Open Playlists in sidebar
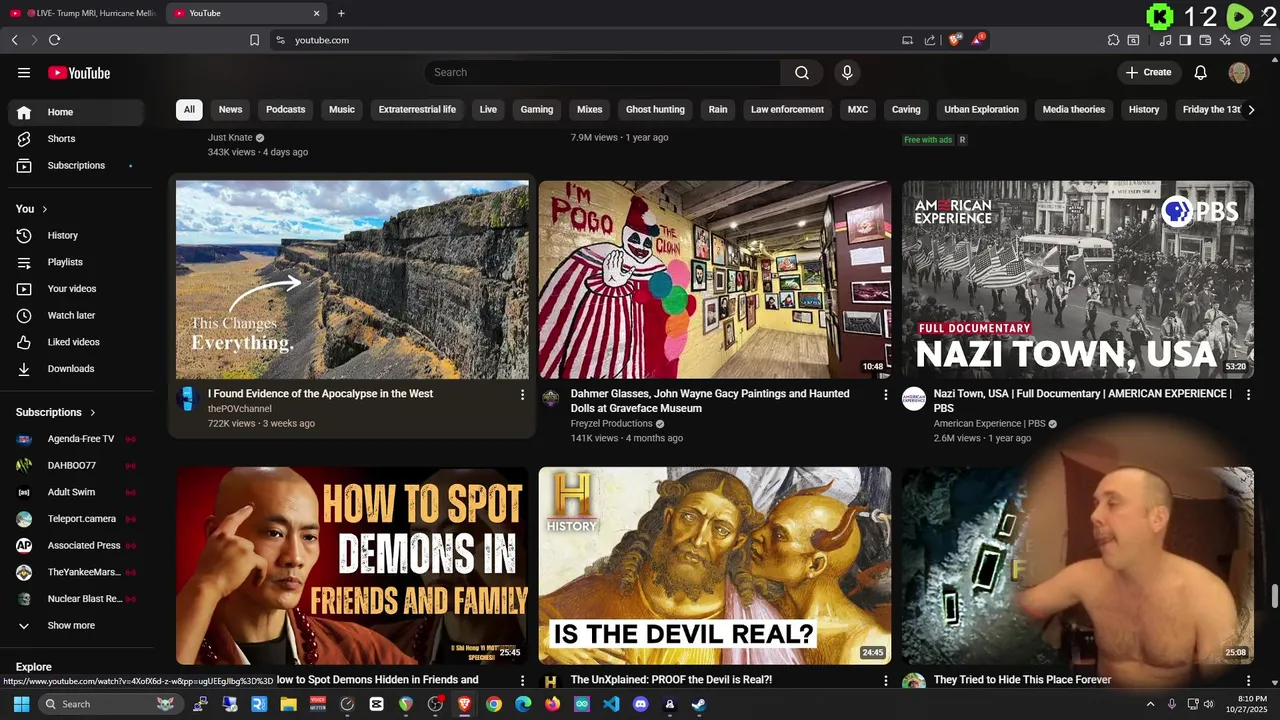Screen dimensions: 1280x720 point(76,262)
